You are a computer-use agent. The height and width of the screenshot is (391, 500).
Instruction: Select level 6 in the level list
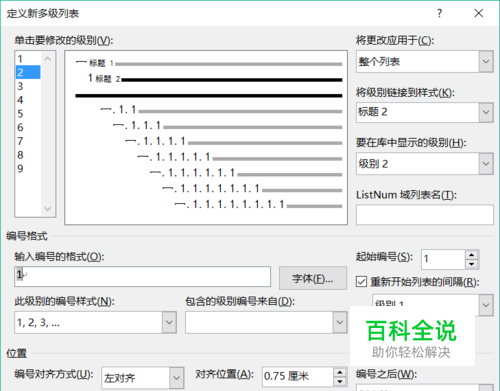pyautogui.click(x=28, y=127)
